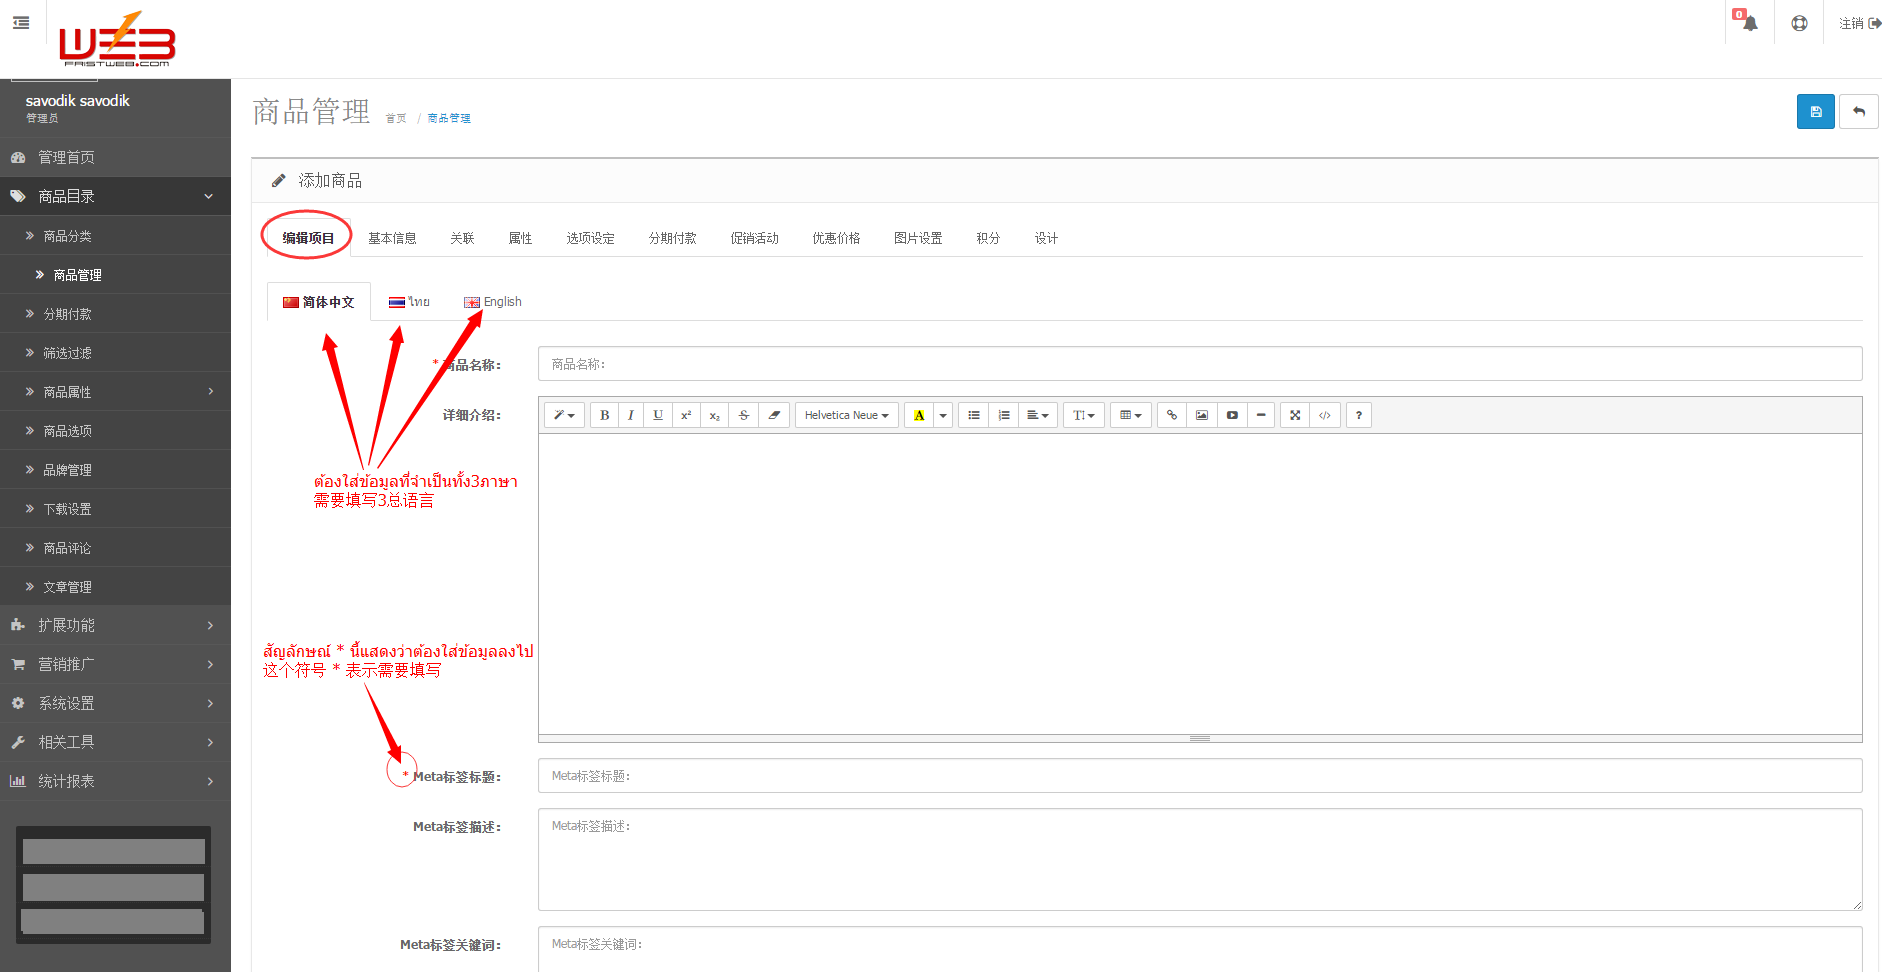Expand the 系统设置 sidebar menu
This screenshot has width=1882, height=972.
pos(115,703)
